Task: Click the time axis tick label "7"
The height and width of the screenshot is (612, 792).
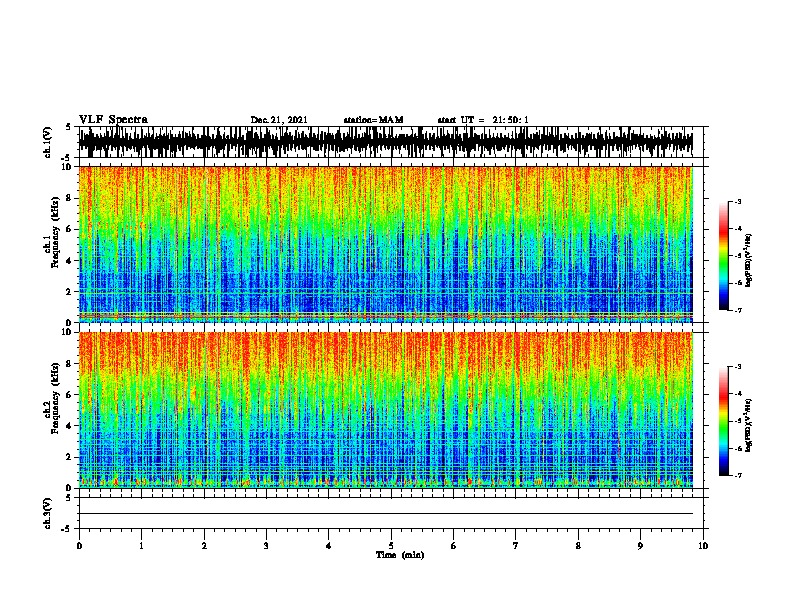Action: click(516, 546)
